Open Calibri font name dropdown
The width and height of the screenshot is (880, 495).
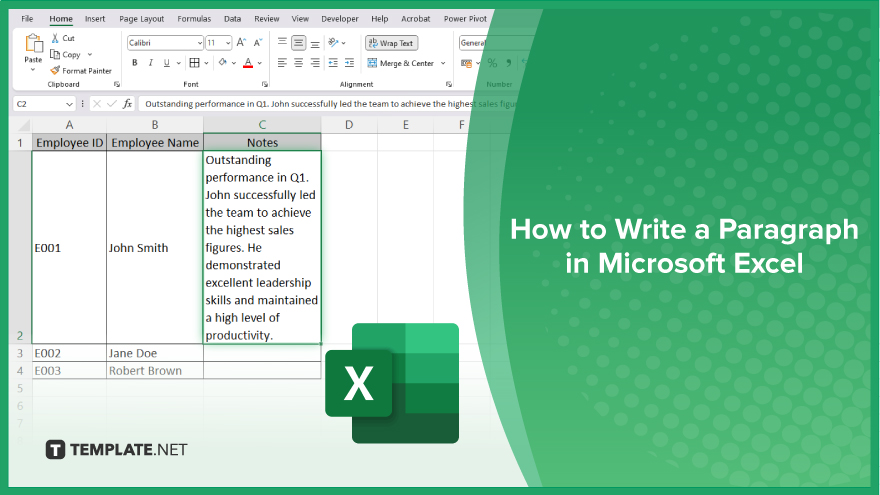tap(200, 43)
